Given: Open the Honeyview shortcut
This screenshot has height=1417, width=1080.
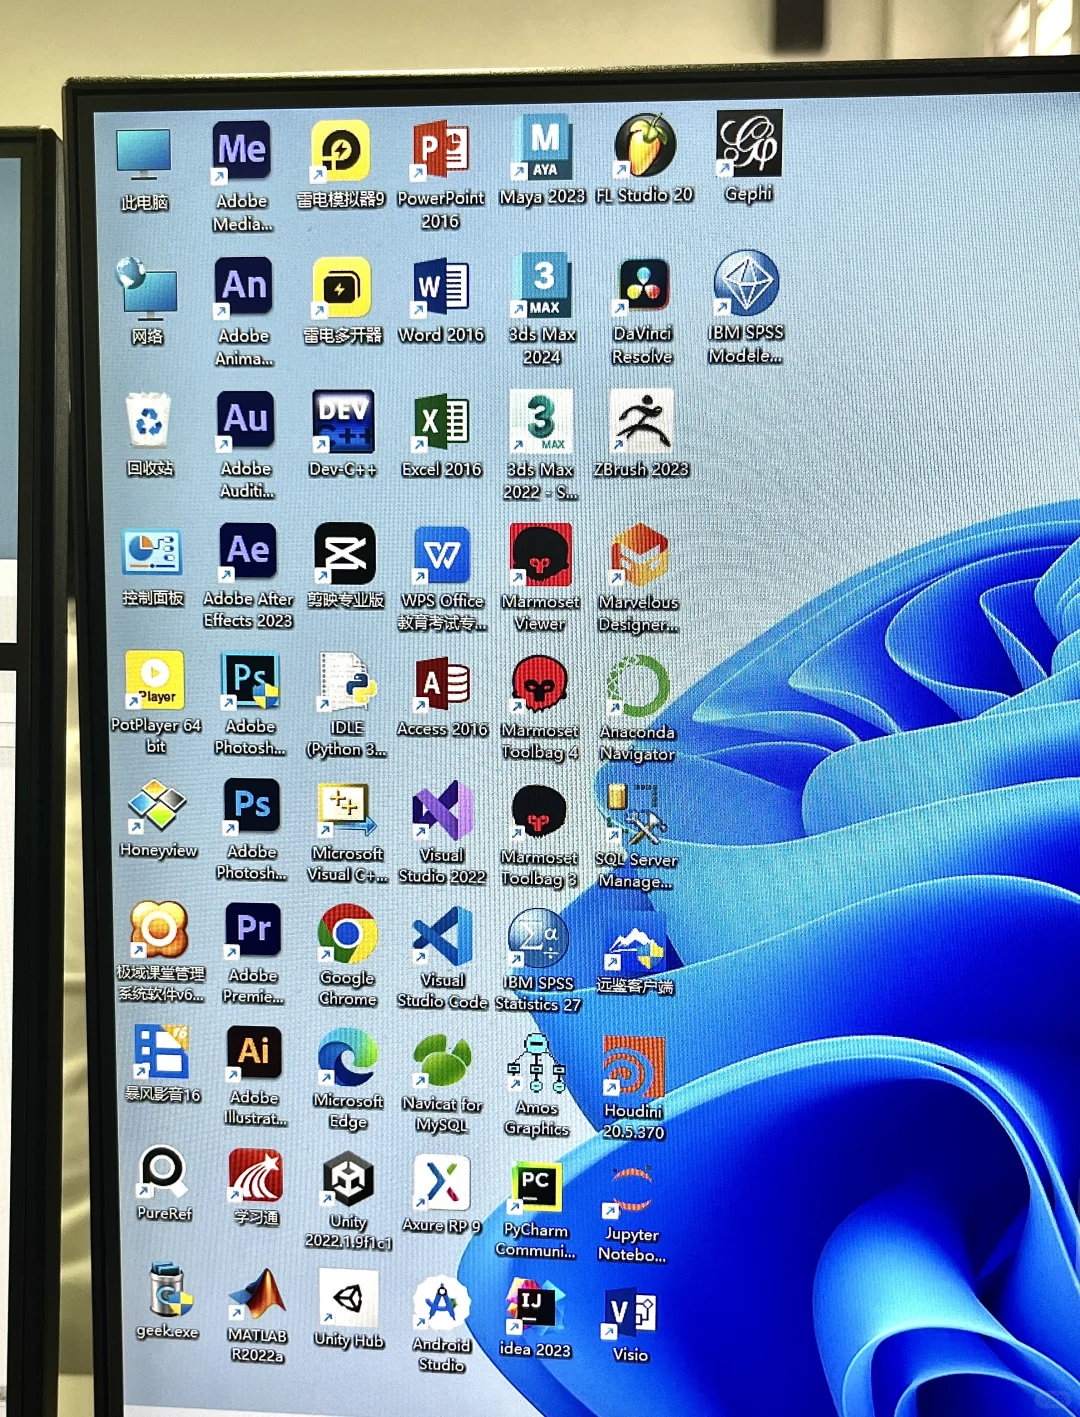Looking at the screenshot, I should click(157, 806).
